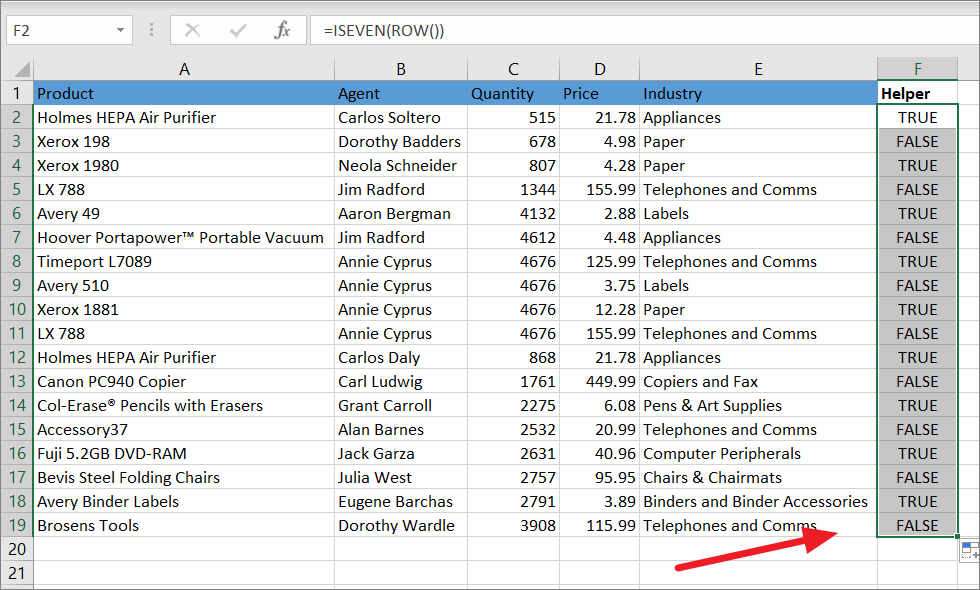980x590 pixels.
Task: Click the Price header cell
Action: point(599,93)
